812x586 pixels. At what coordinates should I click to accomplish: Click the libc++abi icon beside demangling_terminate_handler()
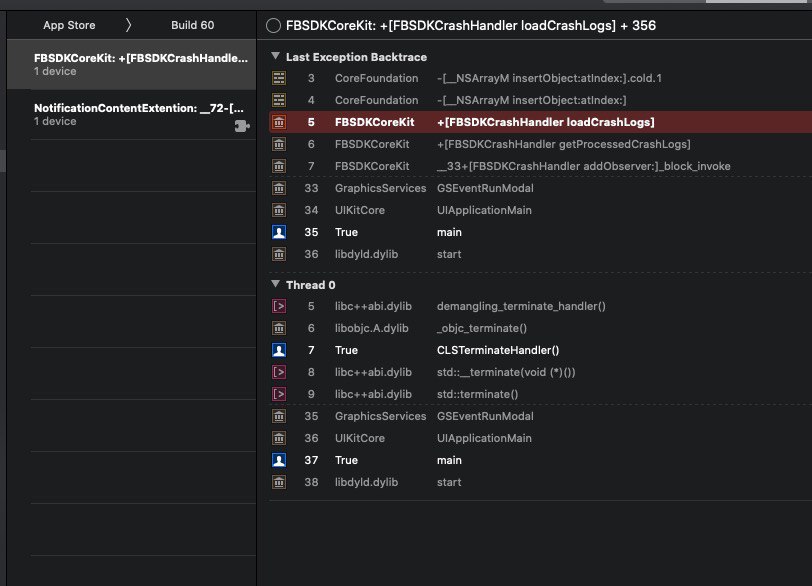click(x=280, y=306)
